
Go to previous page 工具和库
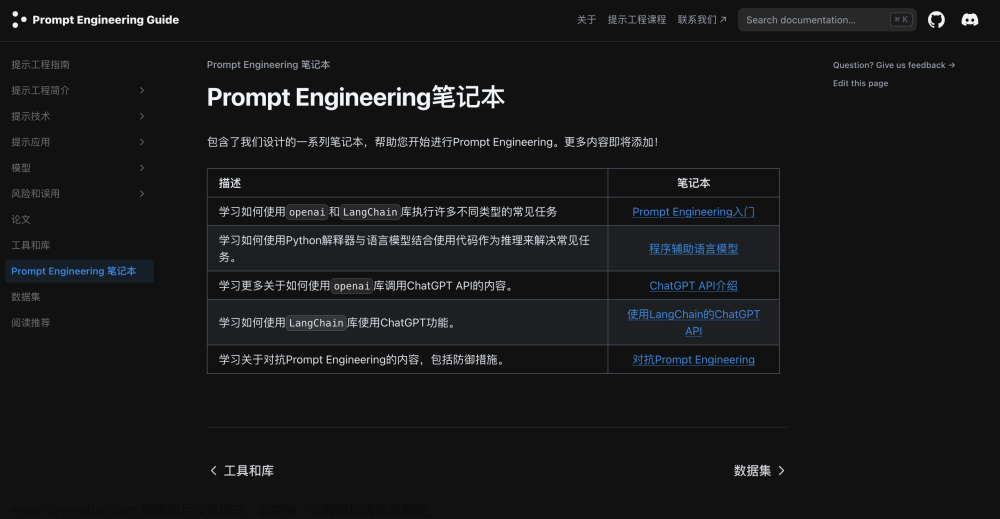click(242, 471)
